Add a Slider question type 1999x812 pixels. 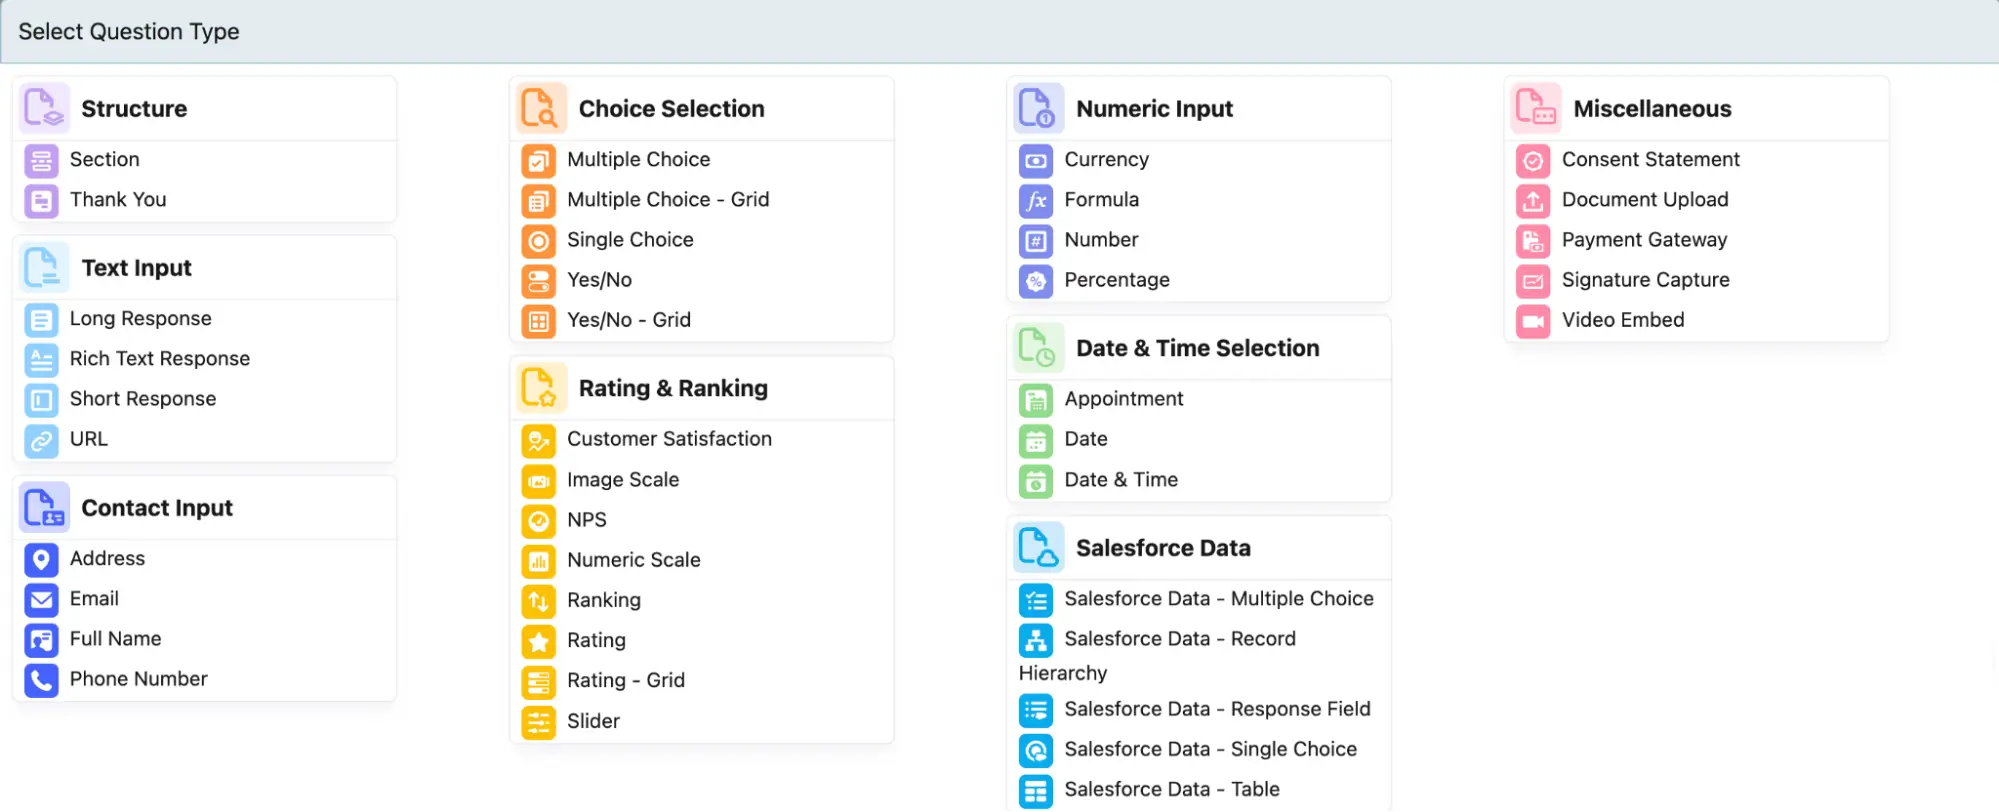[x=593, y=721]
